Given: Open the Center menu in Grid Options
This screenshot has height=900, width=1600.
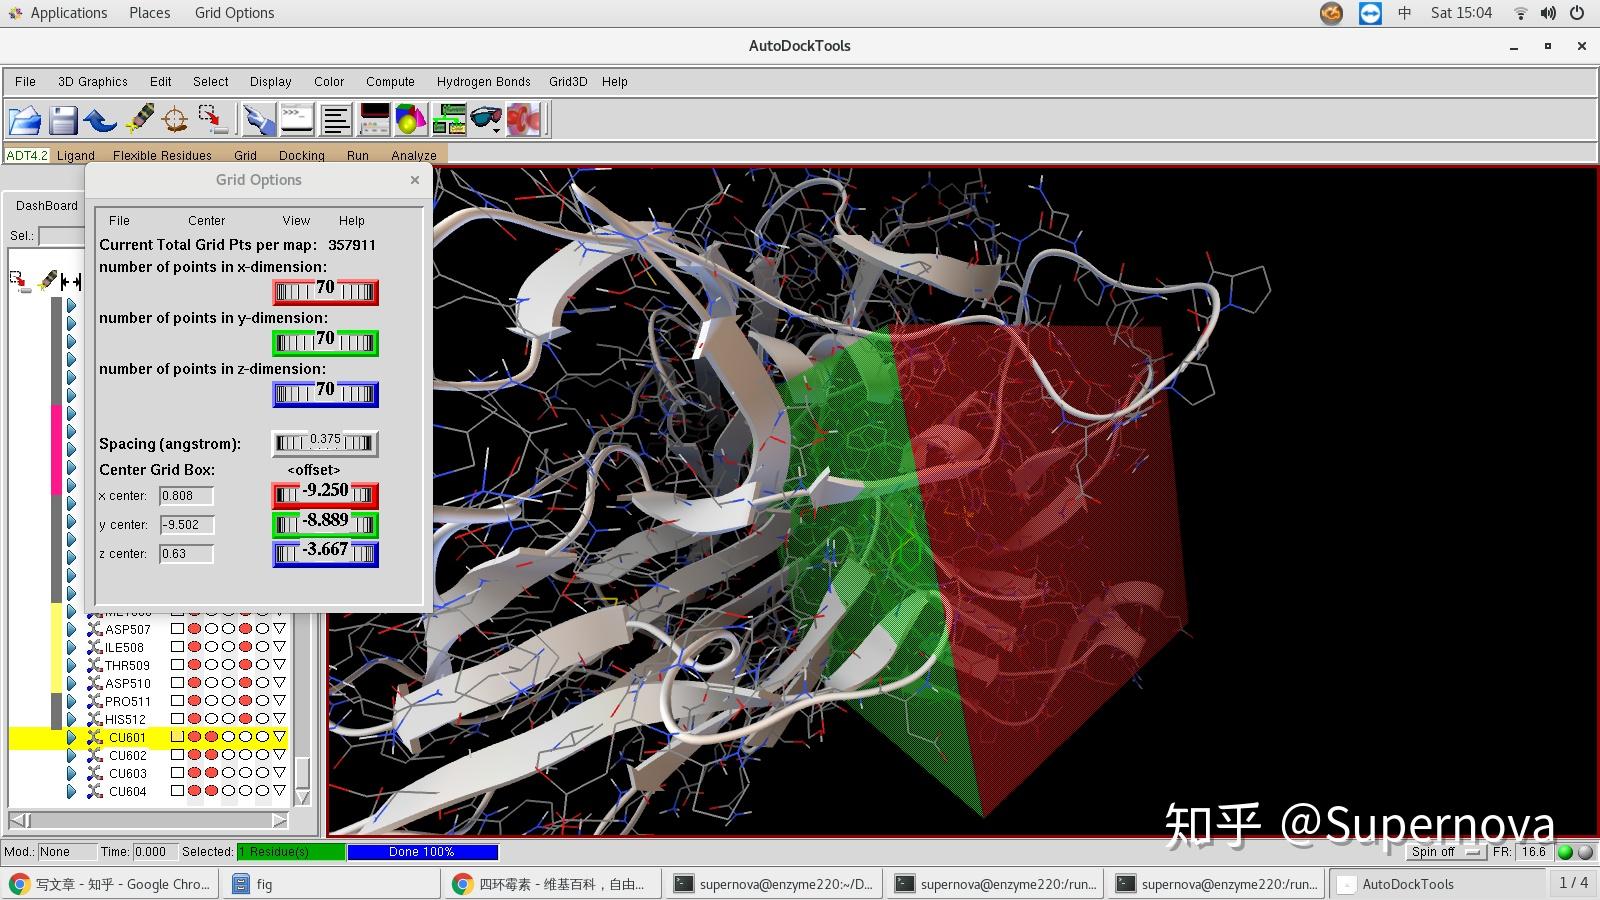Looking at the screenshot, I should click(x=206, y=221).
